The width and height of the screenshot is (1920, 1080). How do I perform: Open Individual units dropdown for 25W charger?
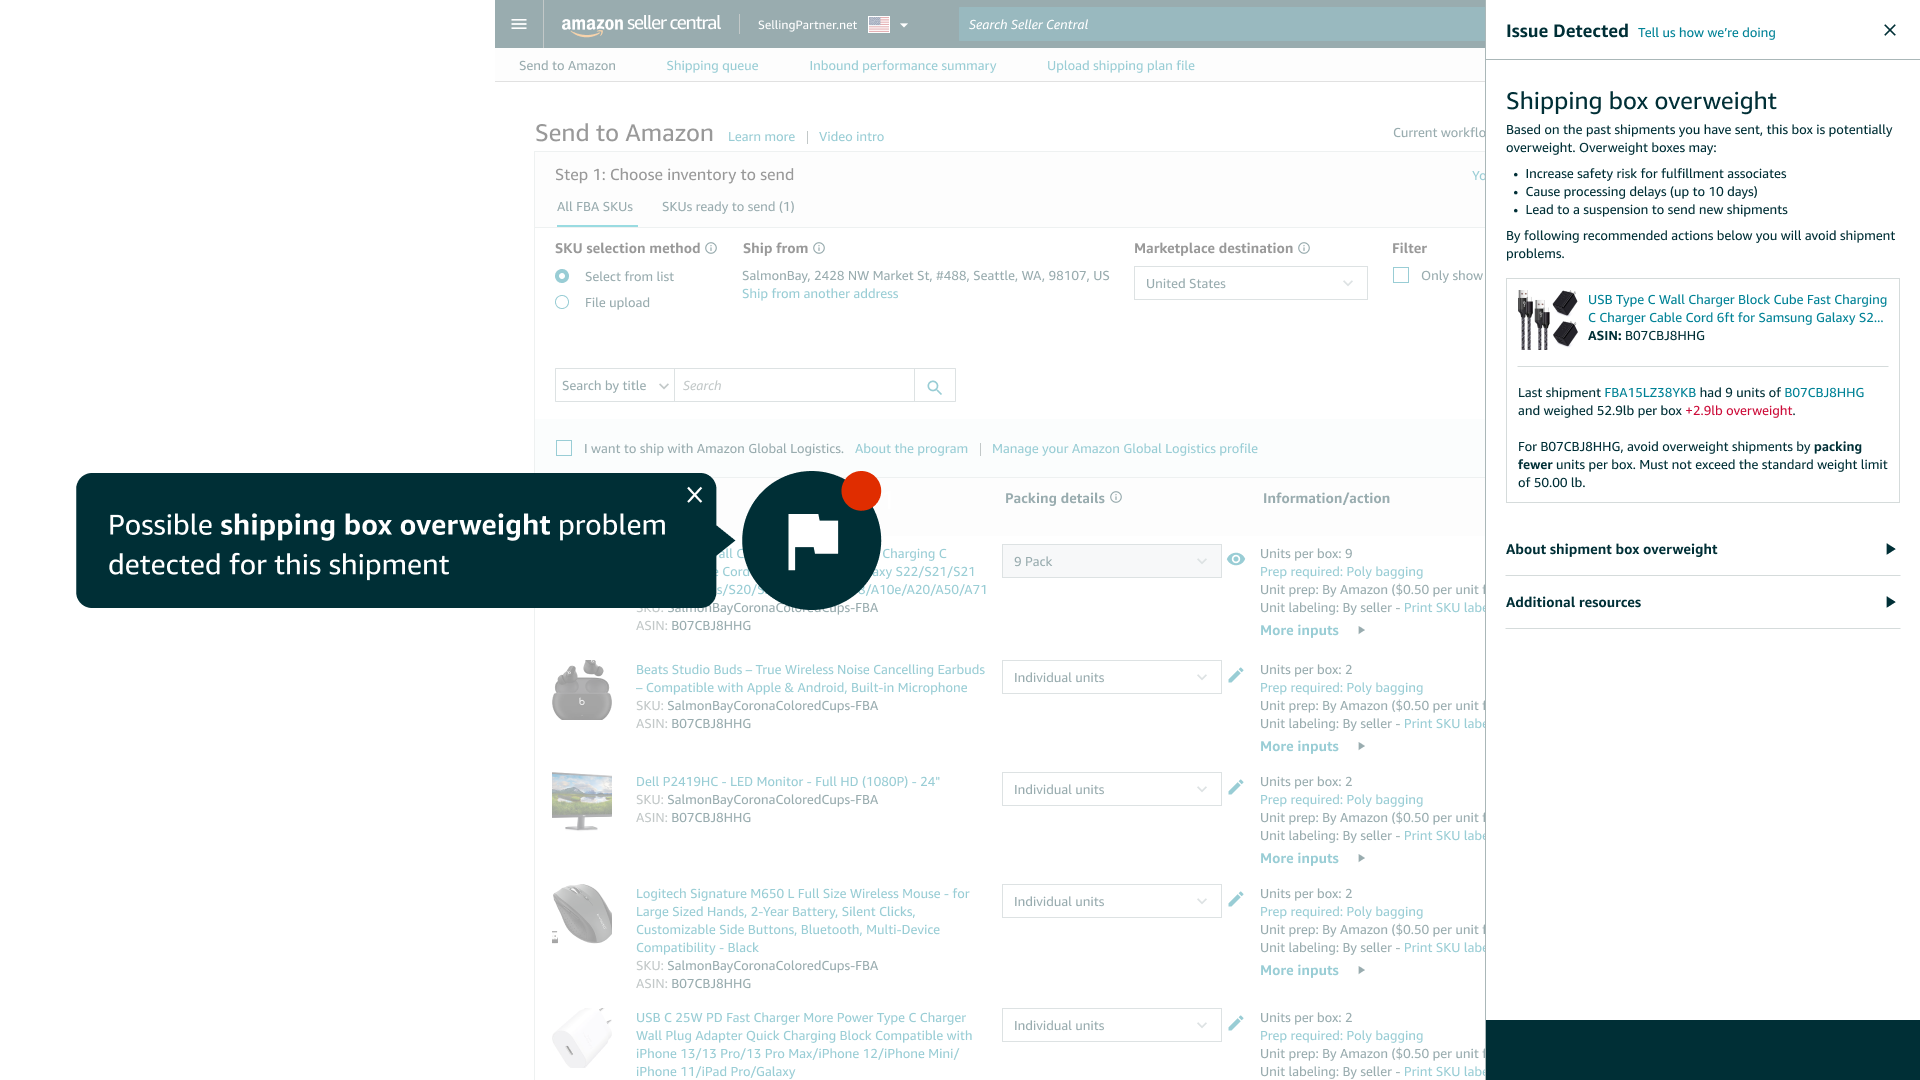pyautogui.click(x=1111, y=1025)
